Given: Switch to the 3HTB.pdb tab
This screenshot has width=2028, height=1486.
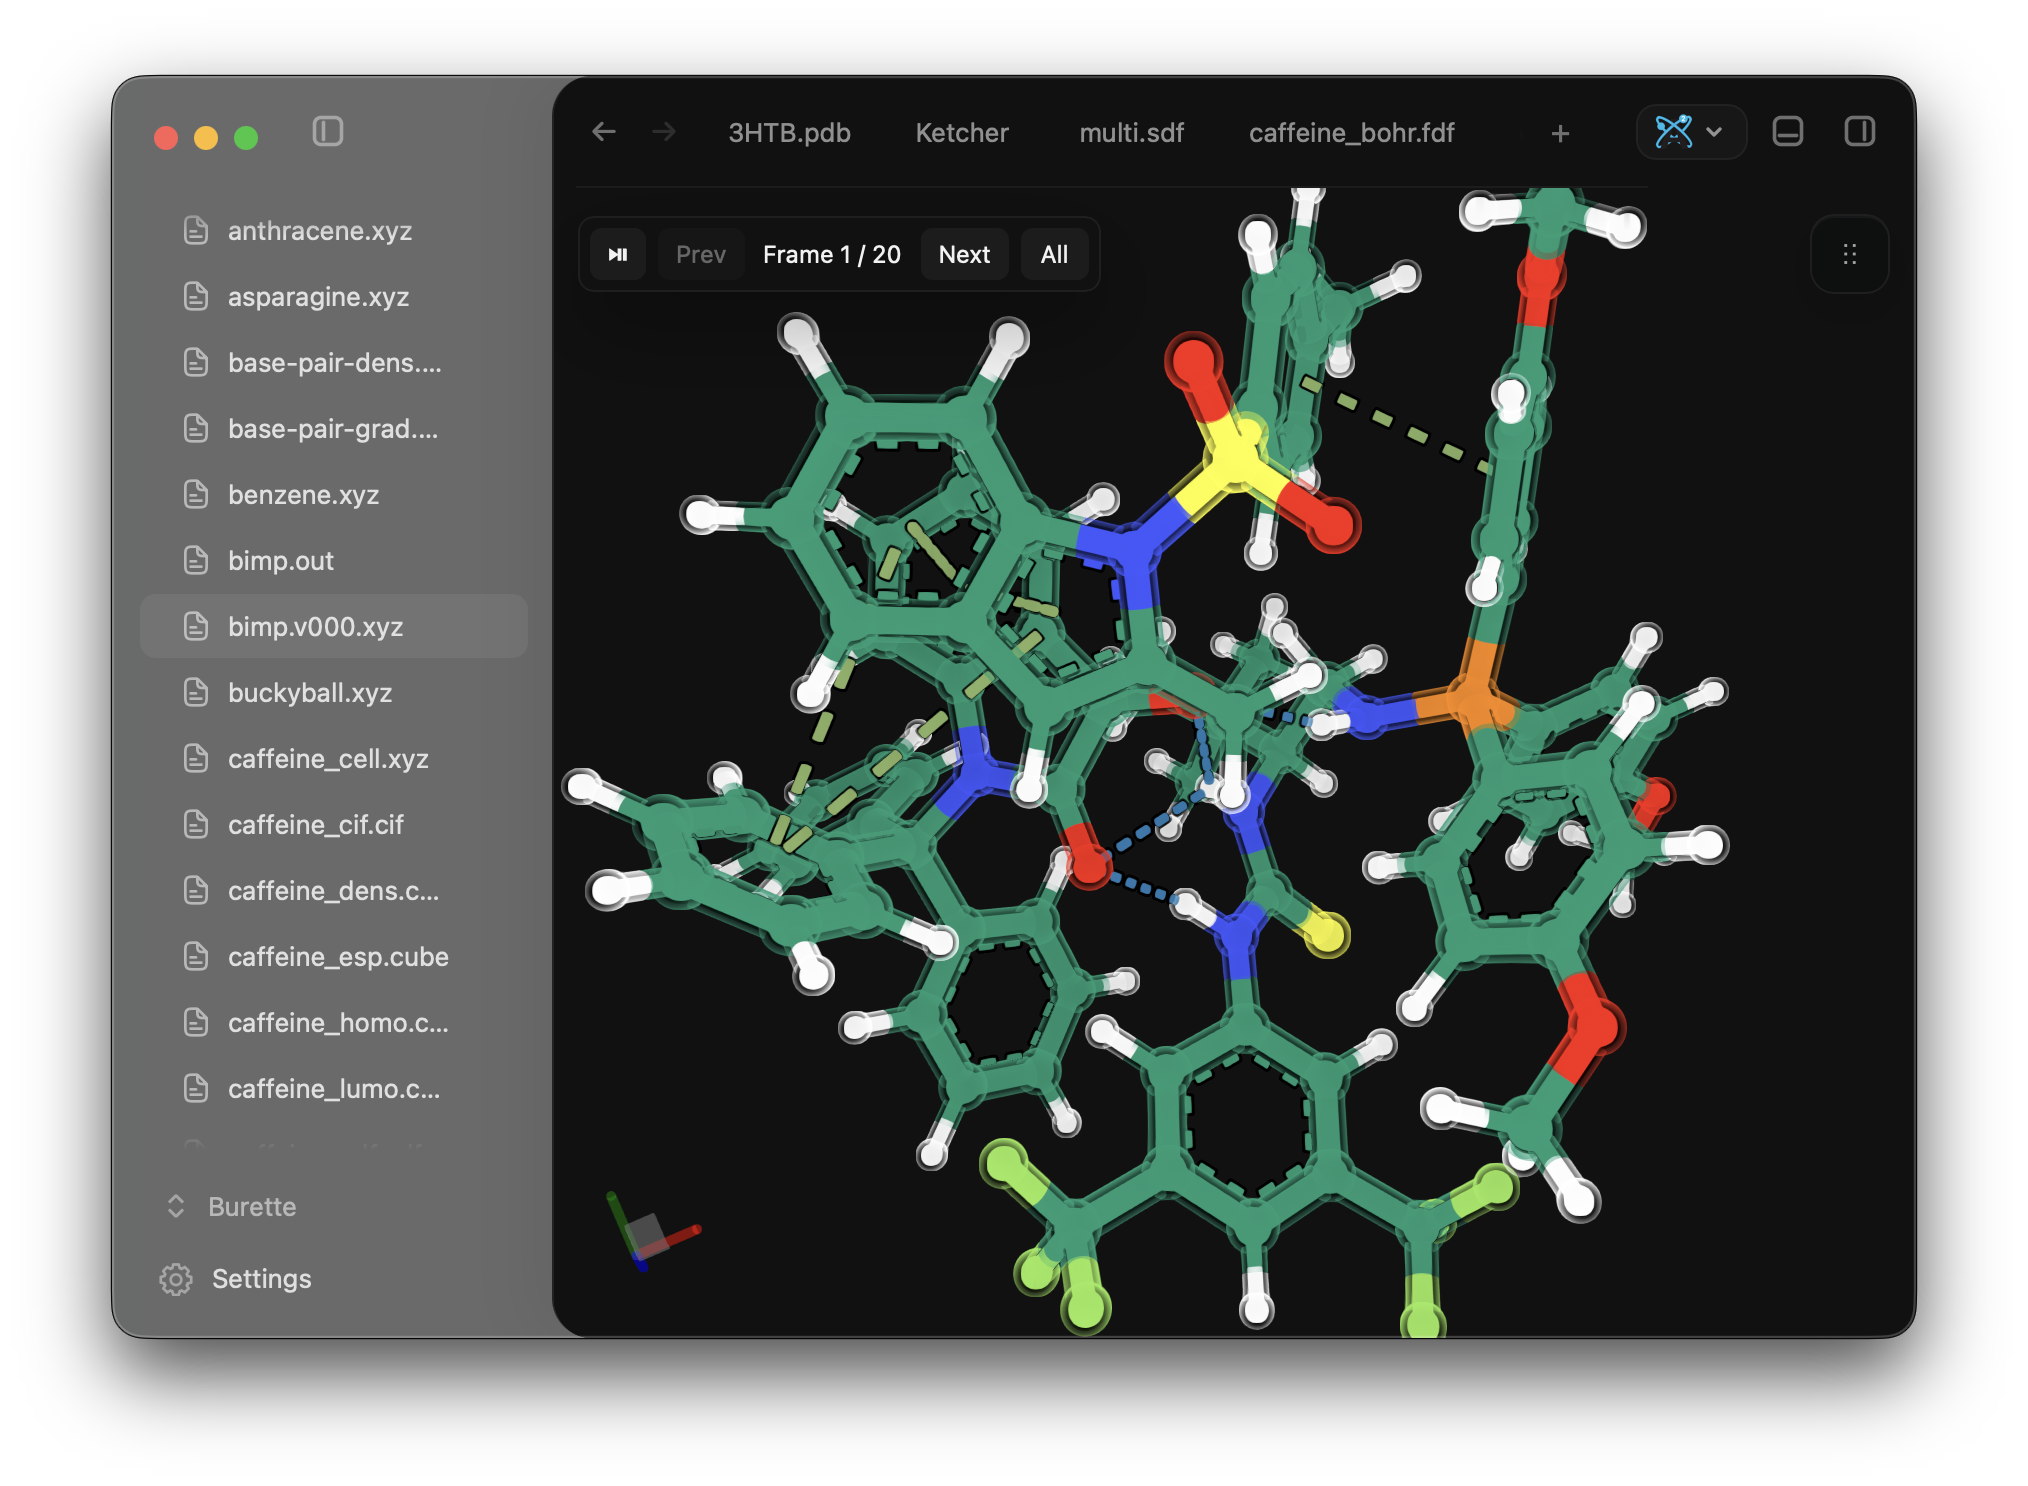Looking at the screenshot, I should click(x=789, y=133).
